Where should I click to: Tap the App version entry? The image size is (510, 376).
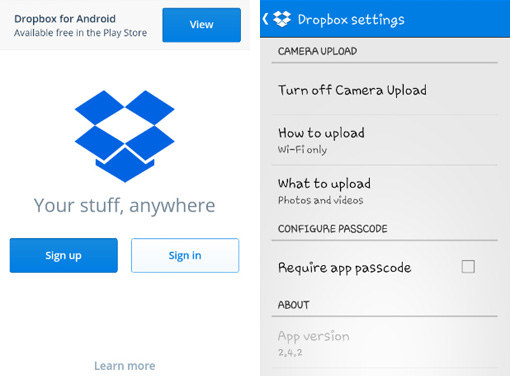385,343
